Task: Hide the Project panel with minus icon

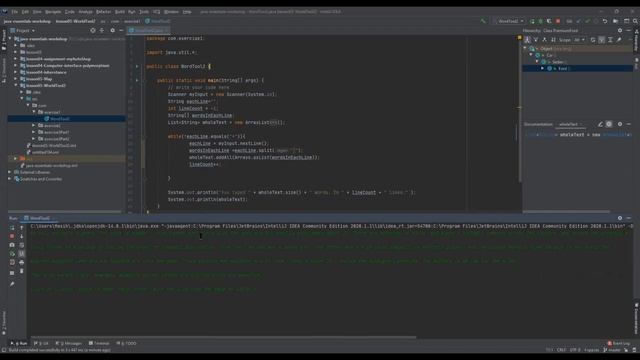Action: (121, 31)
